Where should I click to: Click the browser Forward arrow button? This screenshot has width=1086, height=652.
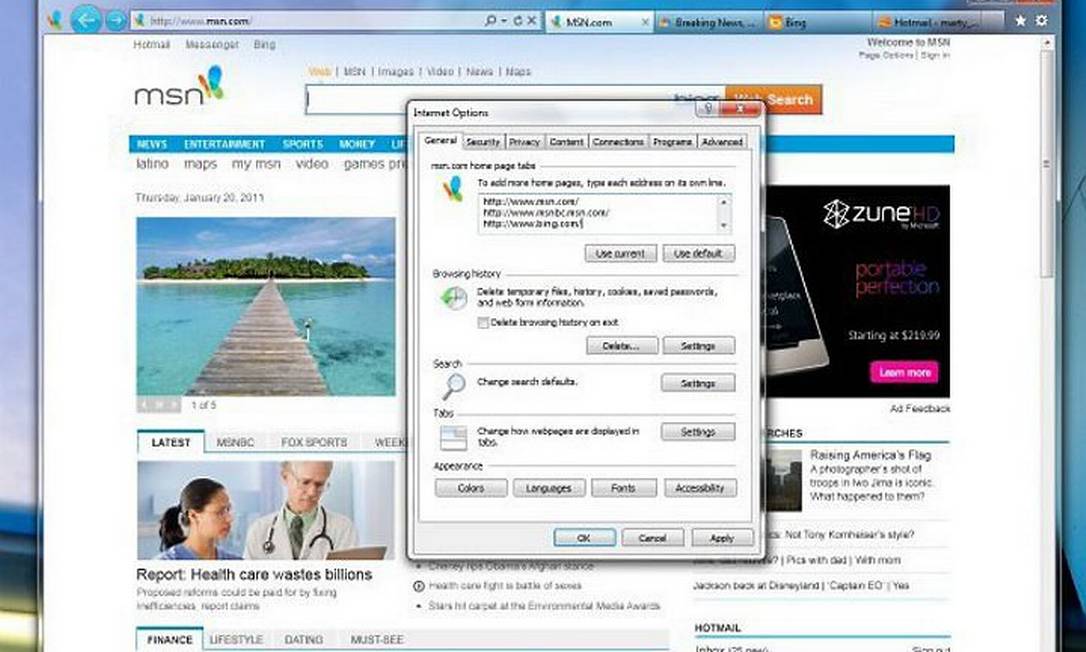point(116,20)
